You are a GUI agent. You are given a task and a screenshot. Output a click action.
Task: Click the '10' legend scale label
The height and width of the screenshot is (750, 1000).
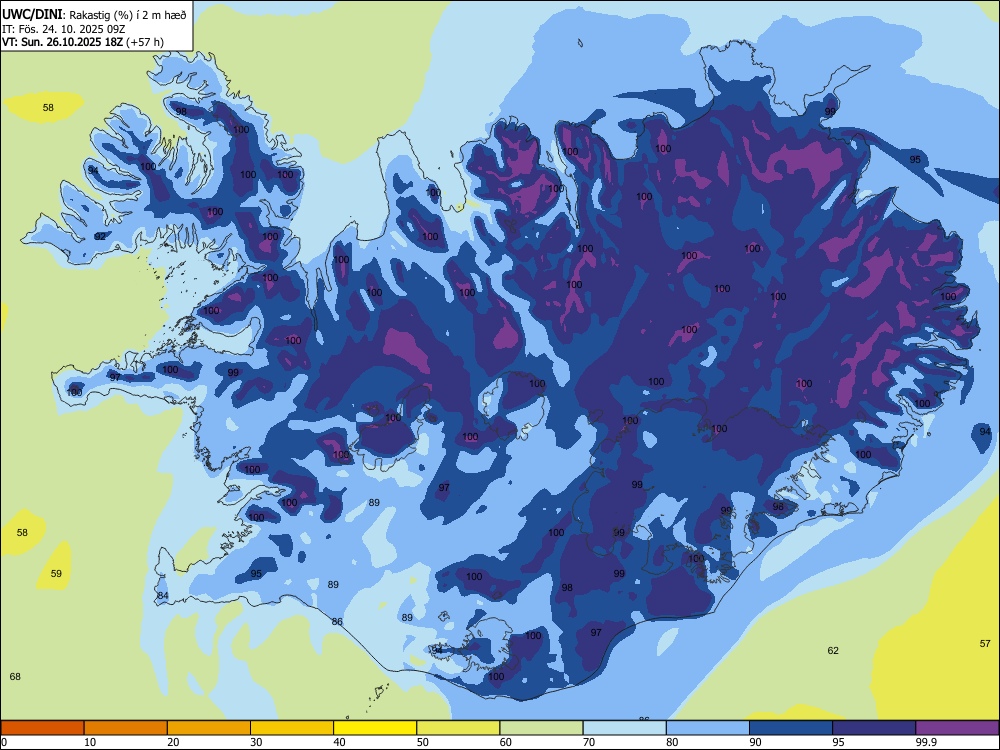click(90, 742)
